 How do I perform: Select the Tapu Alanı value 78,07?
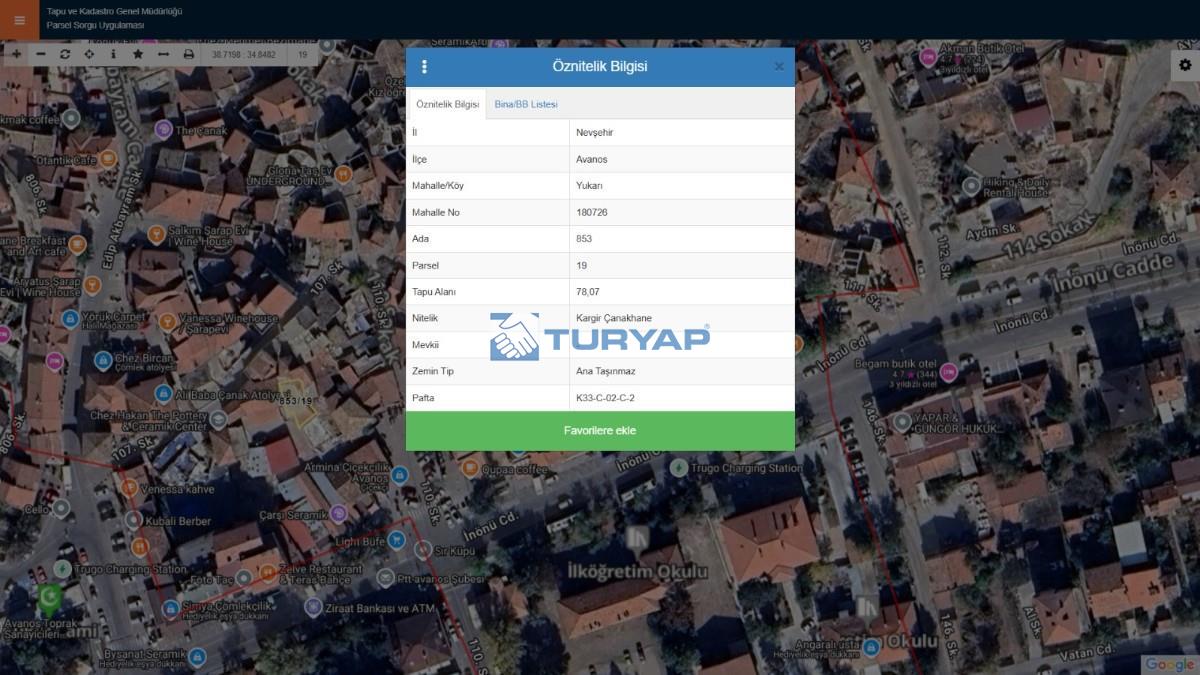682,292
